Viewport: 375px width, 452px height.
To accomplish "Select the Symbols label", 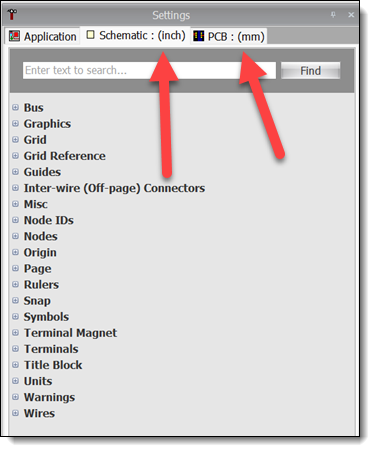I will tap(46, 317).
